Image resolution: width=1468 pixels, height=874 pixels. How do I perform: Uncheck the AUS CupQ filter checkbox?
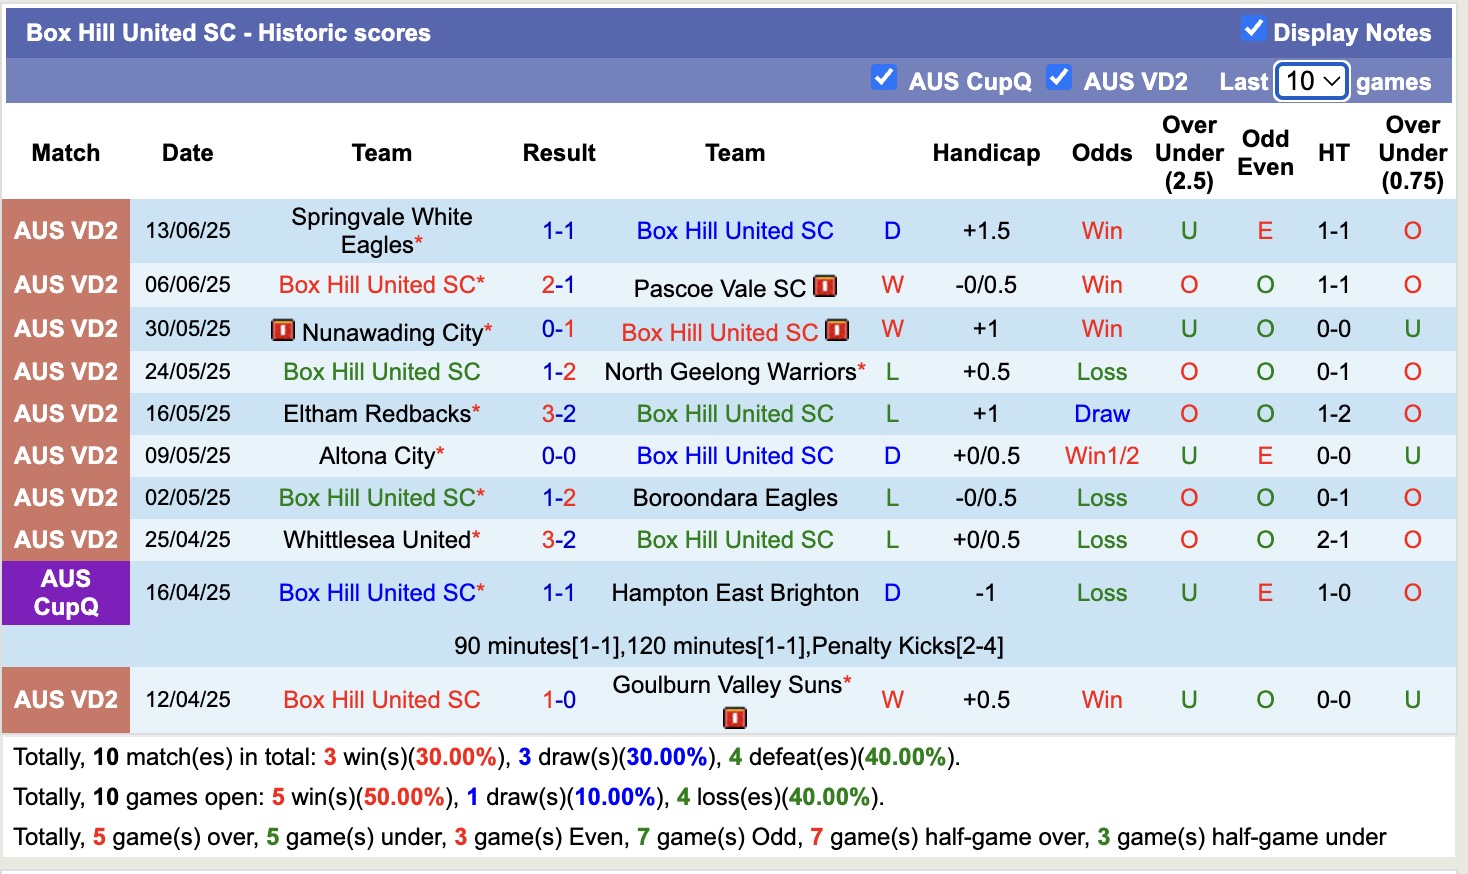pyautogui.click(x=883, y=77)
